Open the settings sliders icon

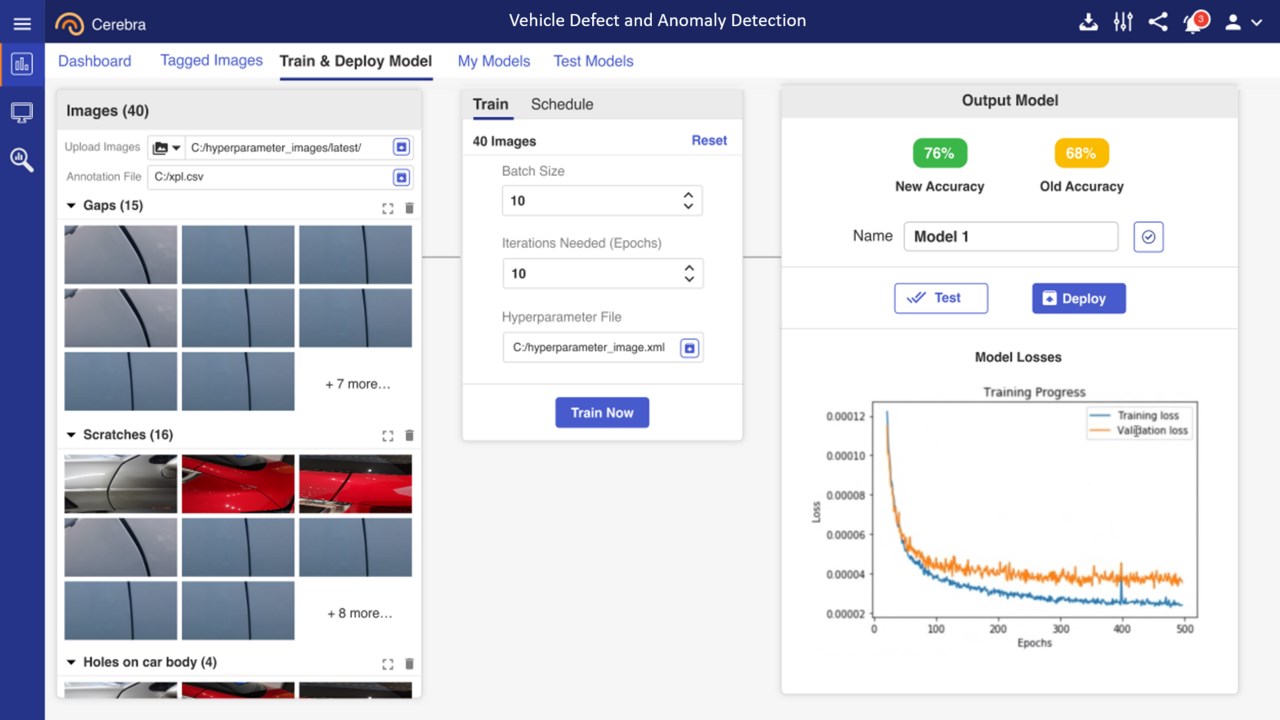[x=1123, y=22]
